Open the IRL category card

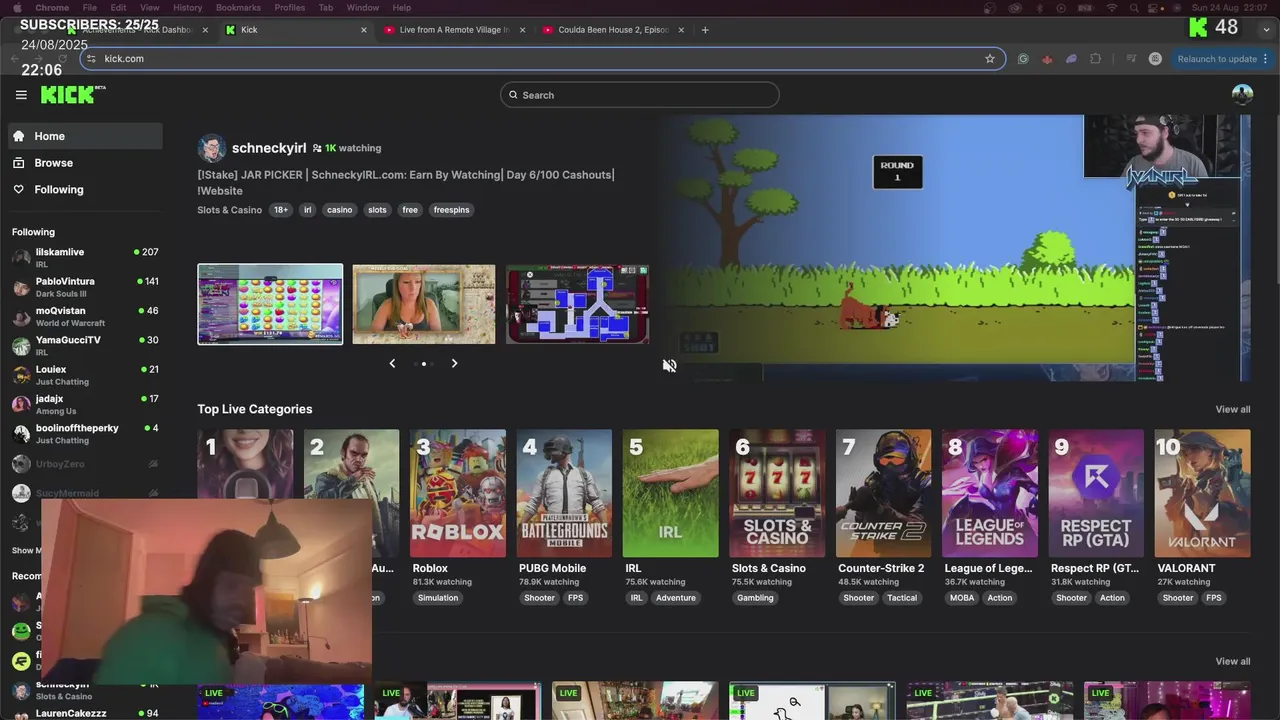click(x=670, y=494)
